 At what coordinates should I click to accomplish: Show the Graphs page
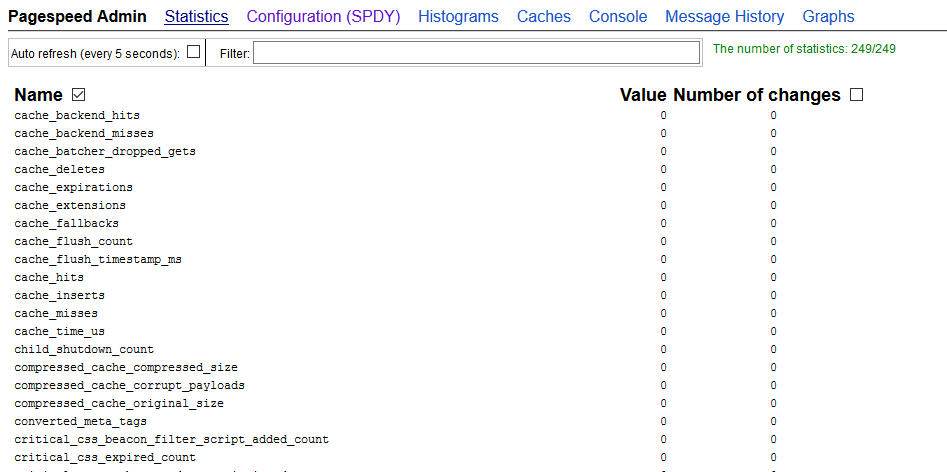click(x=828, y=17)
